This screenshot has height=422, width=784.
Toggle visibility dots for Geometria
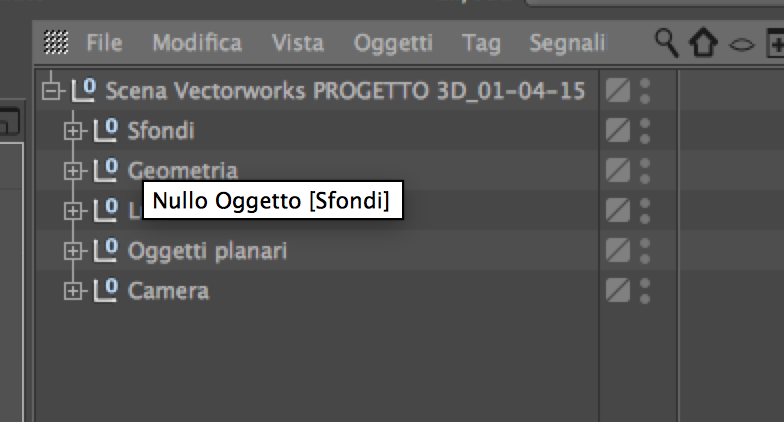(x=645, y=171)
